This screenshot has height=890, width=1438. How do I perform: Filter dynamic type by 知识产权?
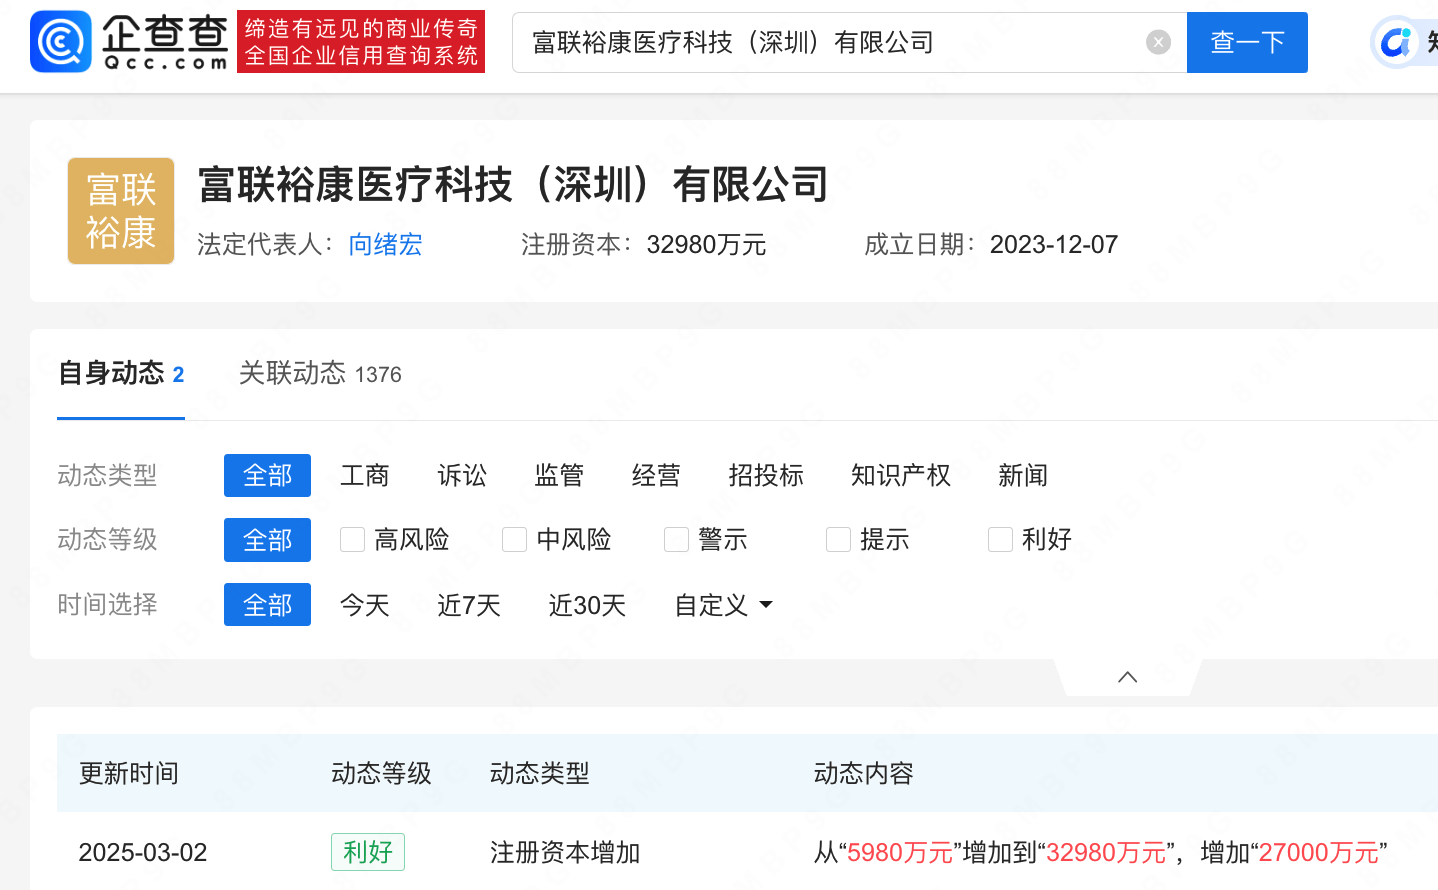[x=900, y=475]
